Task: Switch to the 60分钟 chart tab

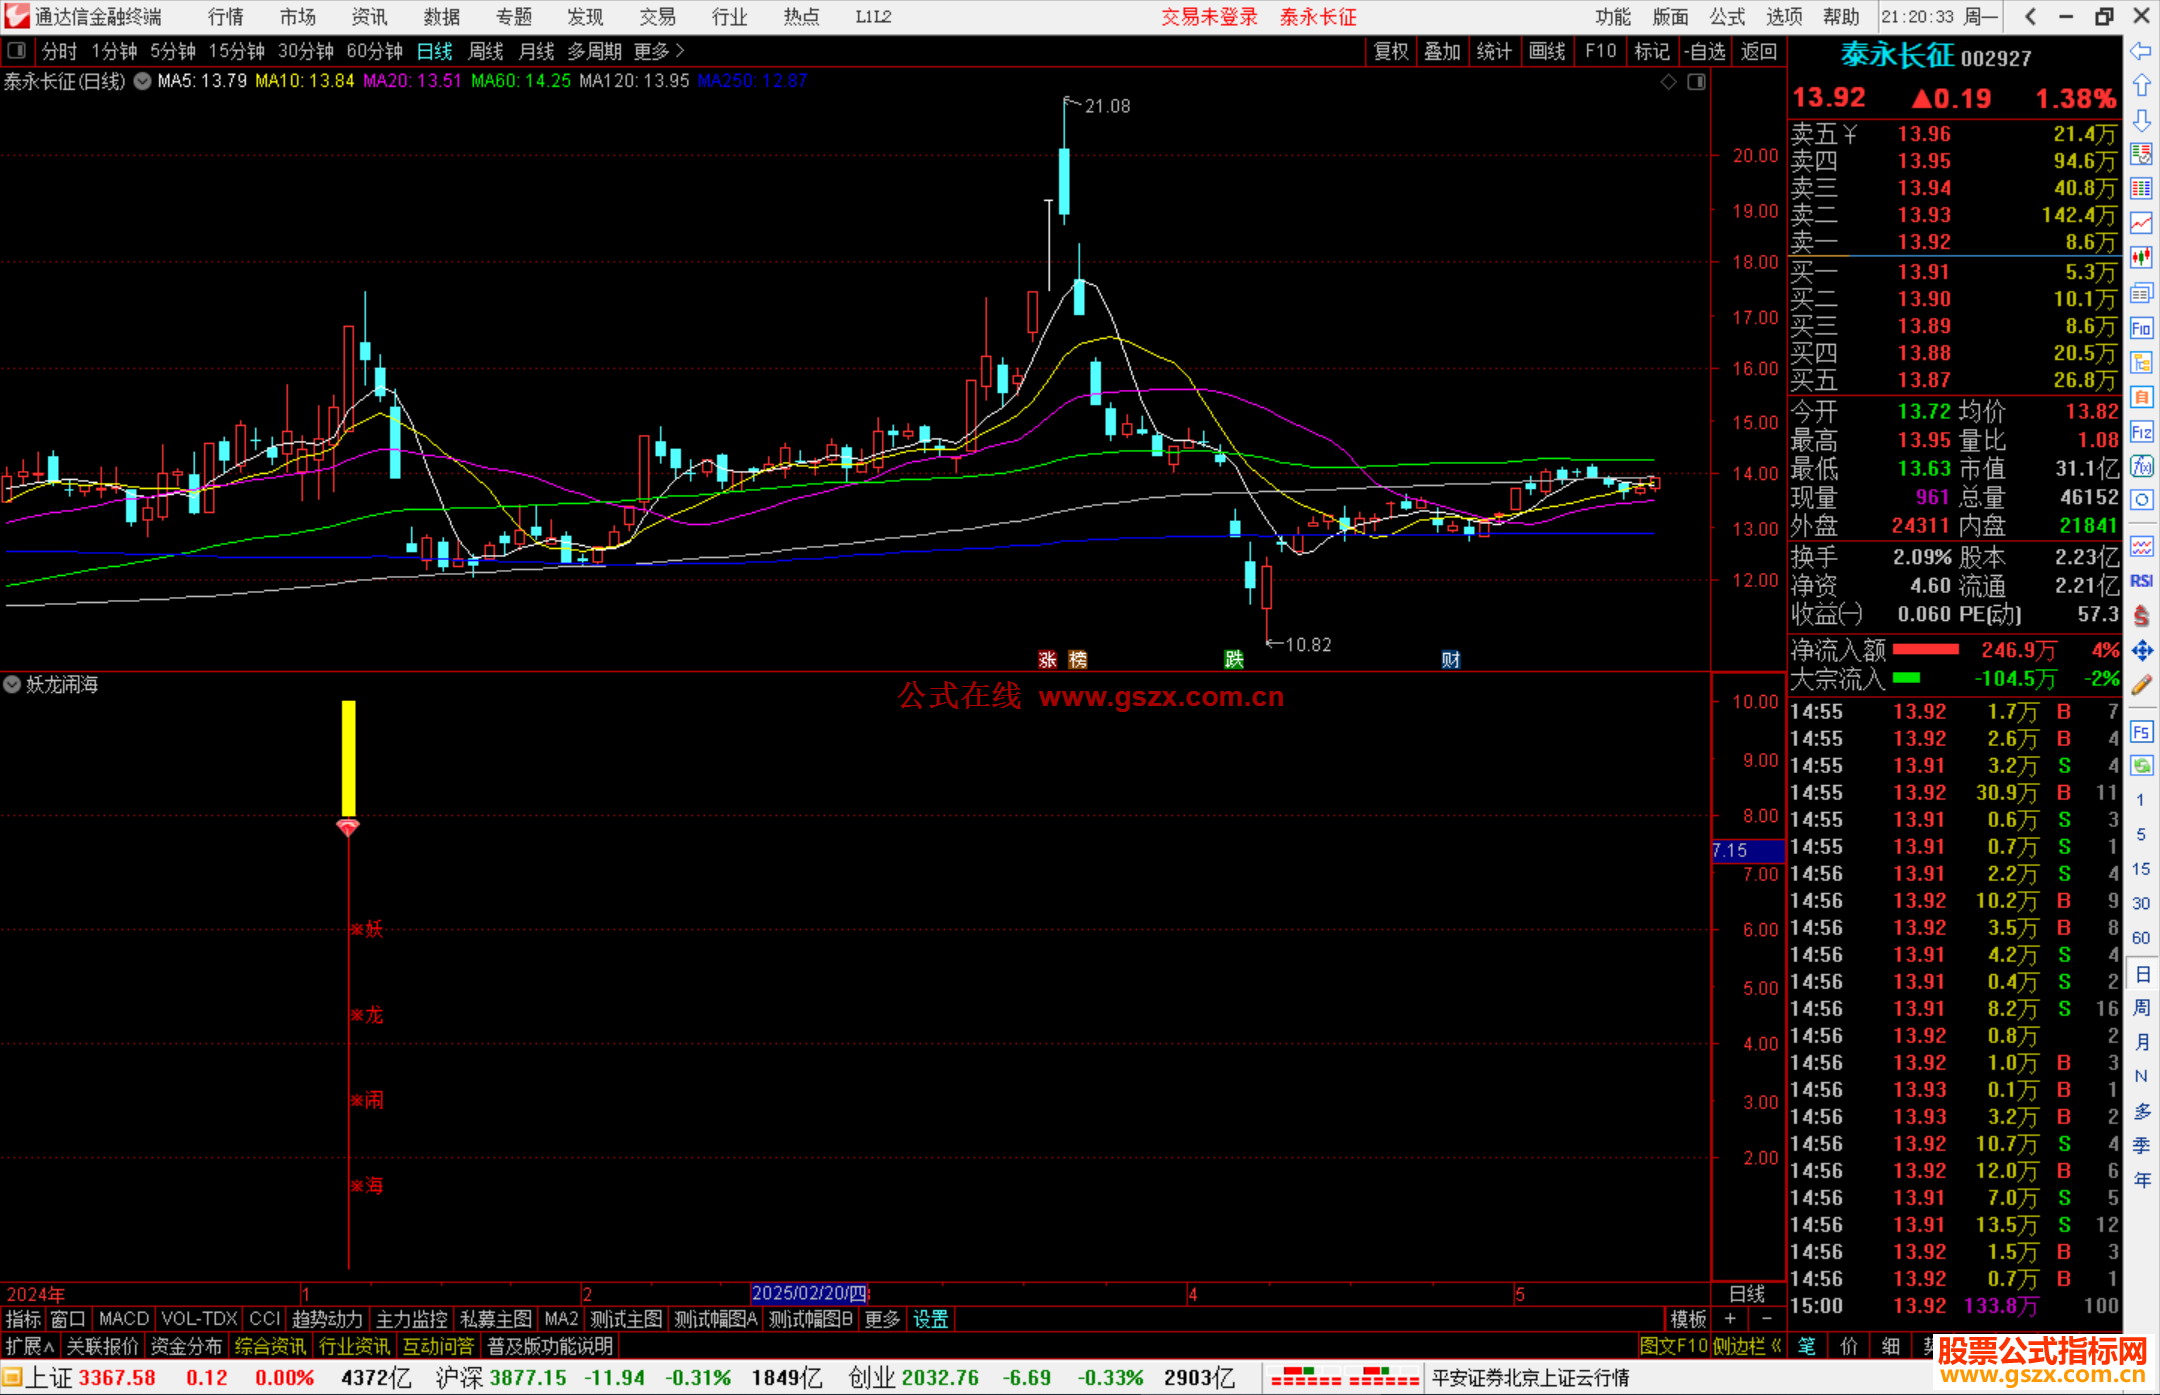Action: pos(374,51)
